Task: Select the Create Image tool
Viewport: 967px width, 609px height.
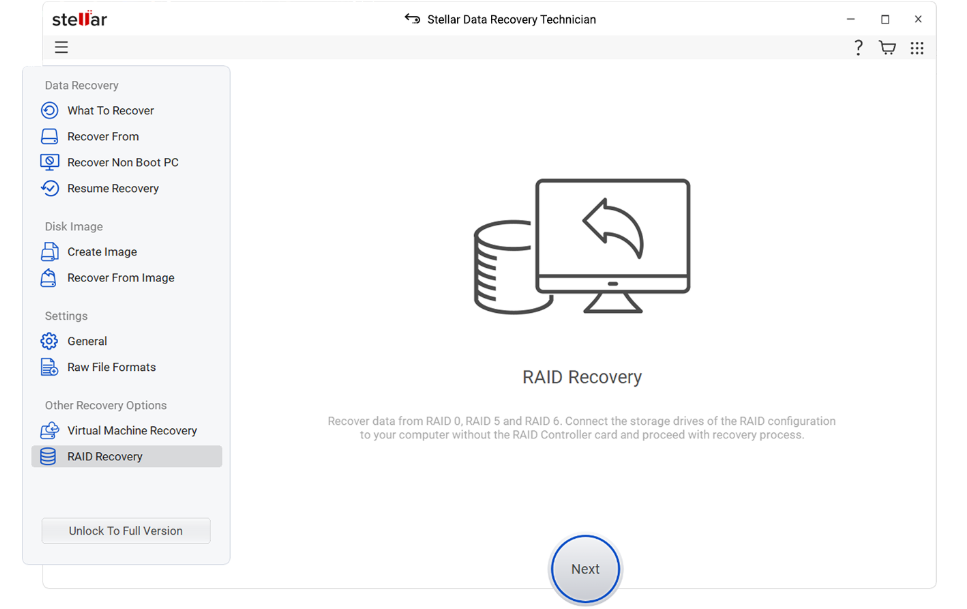Action: pyautogui.click(x=102, y=252)
